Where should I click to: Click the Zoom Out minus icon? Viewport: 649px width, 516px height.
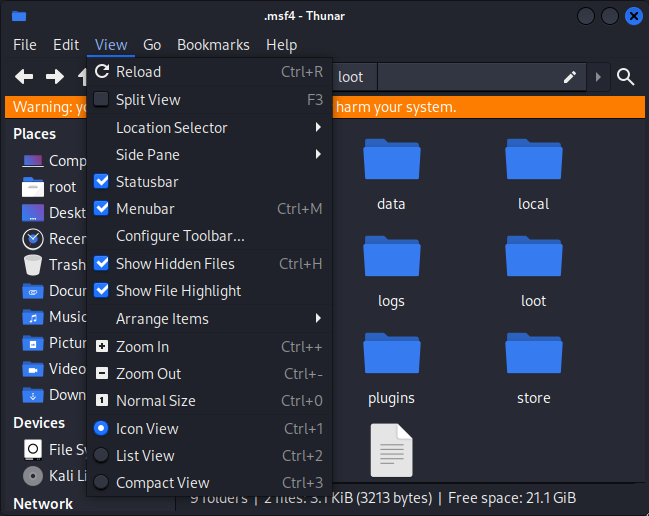[x=102, y=373]
